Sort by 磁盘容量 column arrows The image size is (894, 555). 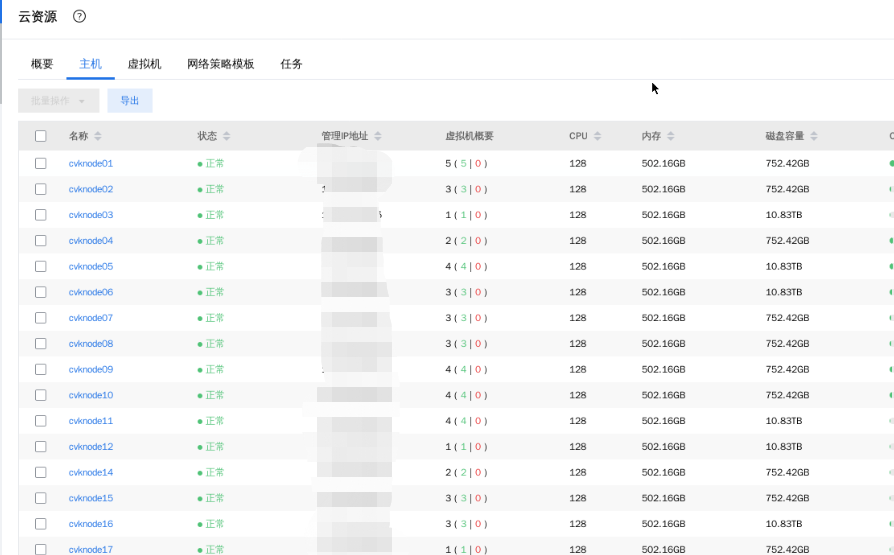[x=814, y=136]
